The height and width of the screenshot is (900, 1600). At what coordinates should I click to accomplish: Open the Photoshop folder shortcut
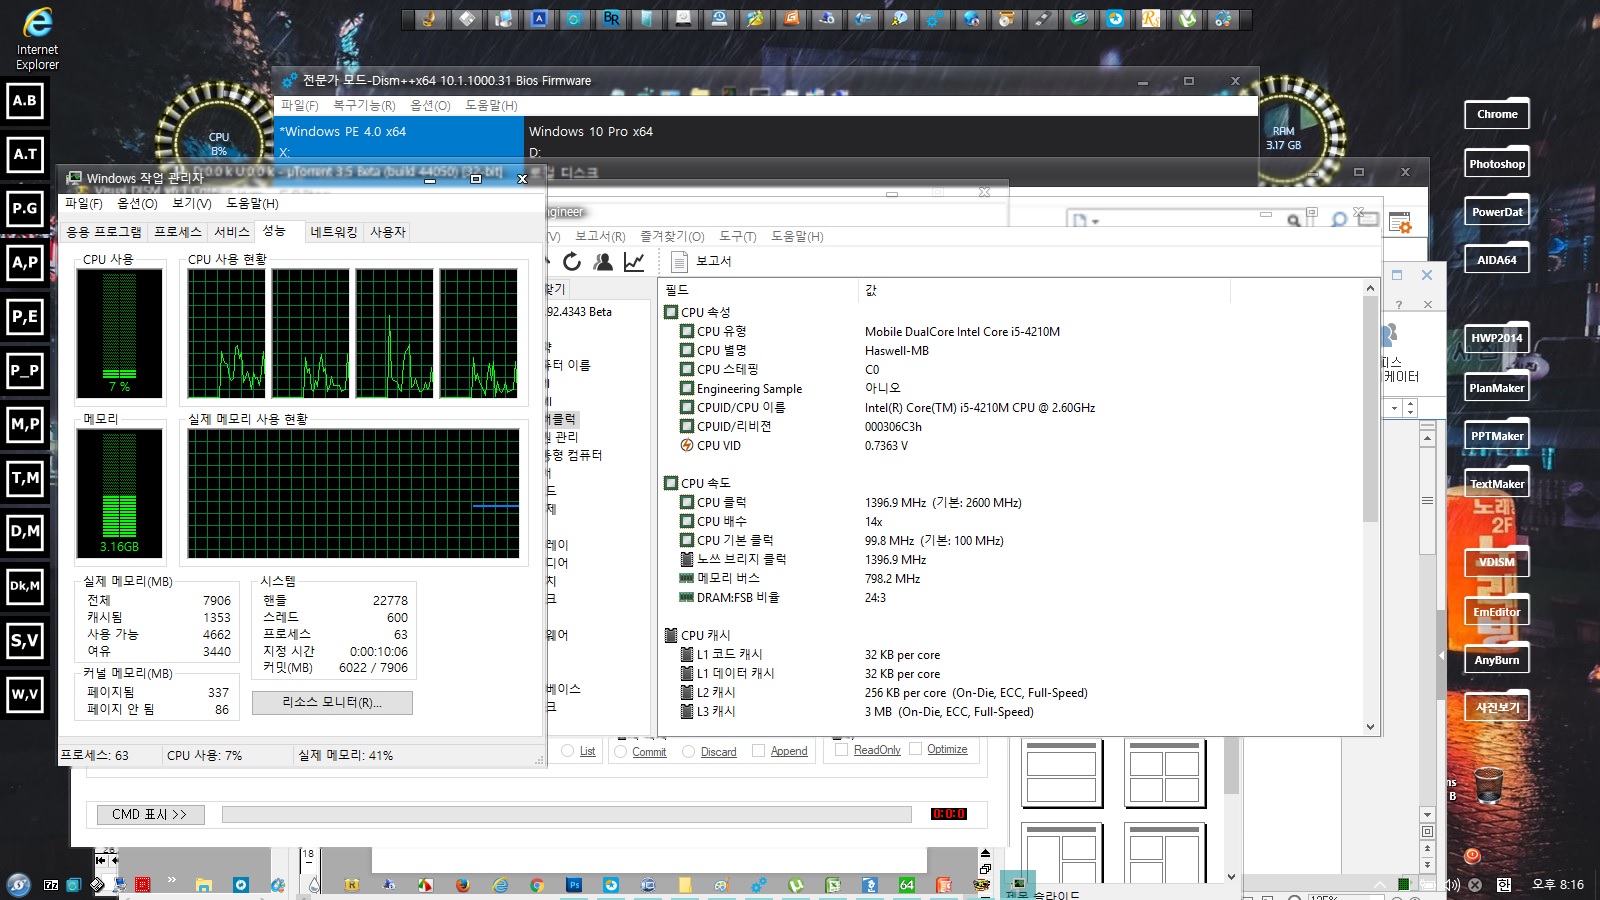tap(1497, 163)
